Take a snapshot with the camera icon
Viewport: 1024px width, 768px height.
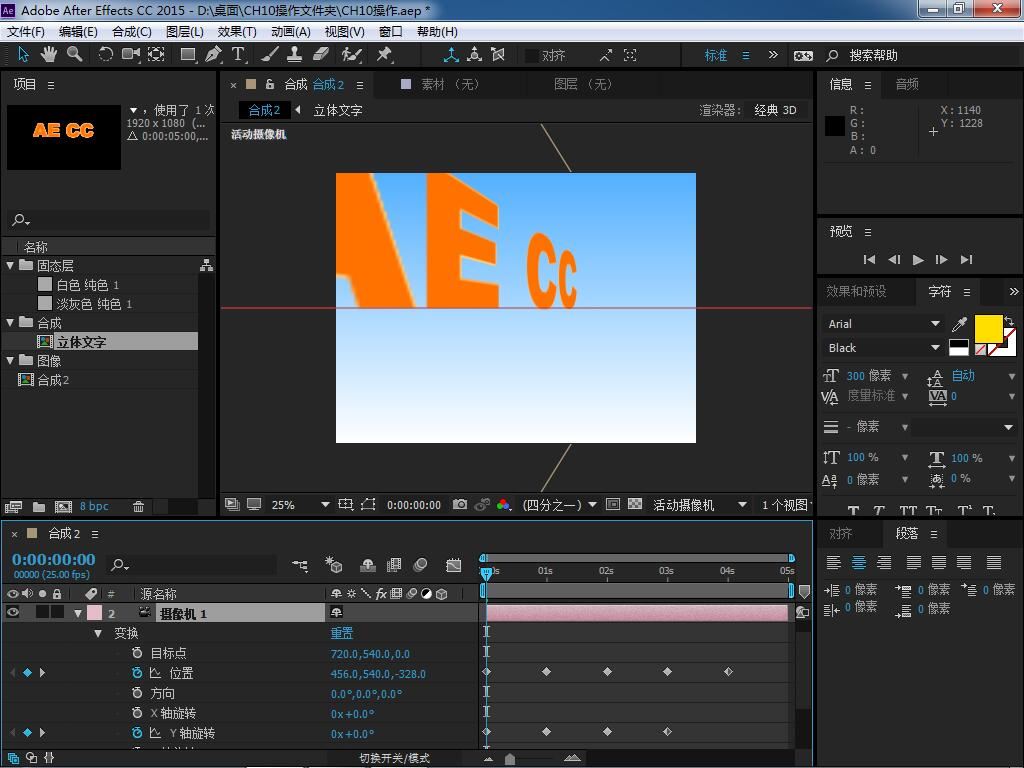coord(460,504)
